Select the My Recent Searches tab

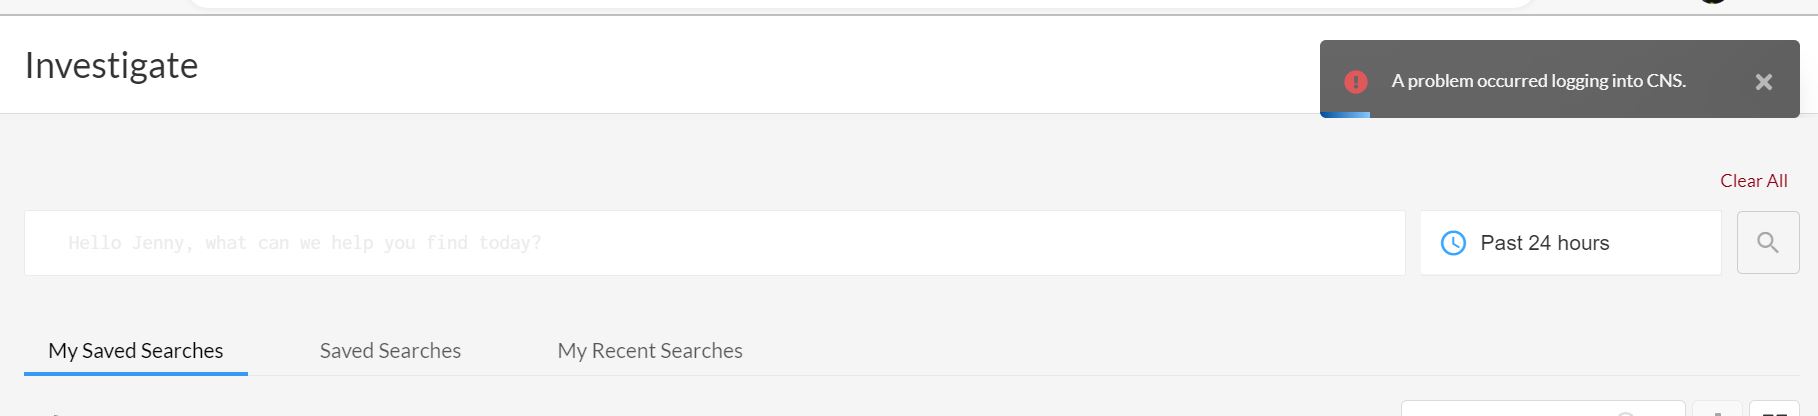click(650, 351)
